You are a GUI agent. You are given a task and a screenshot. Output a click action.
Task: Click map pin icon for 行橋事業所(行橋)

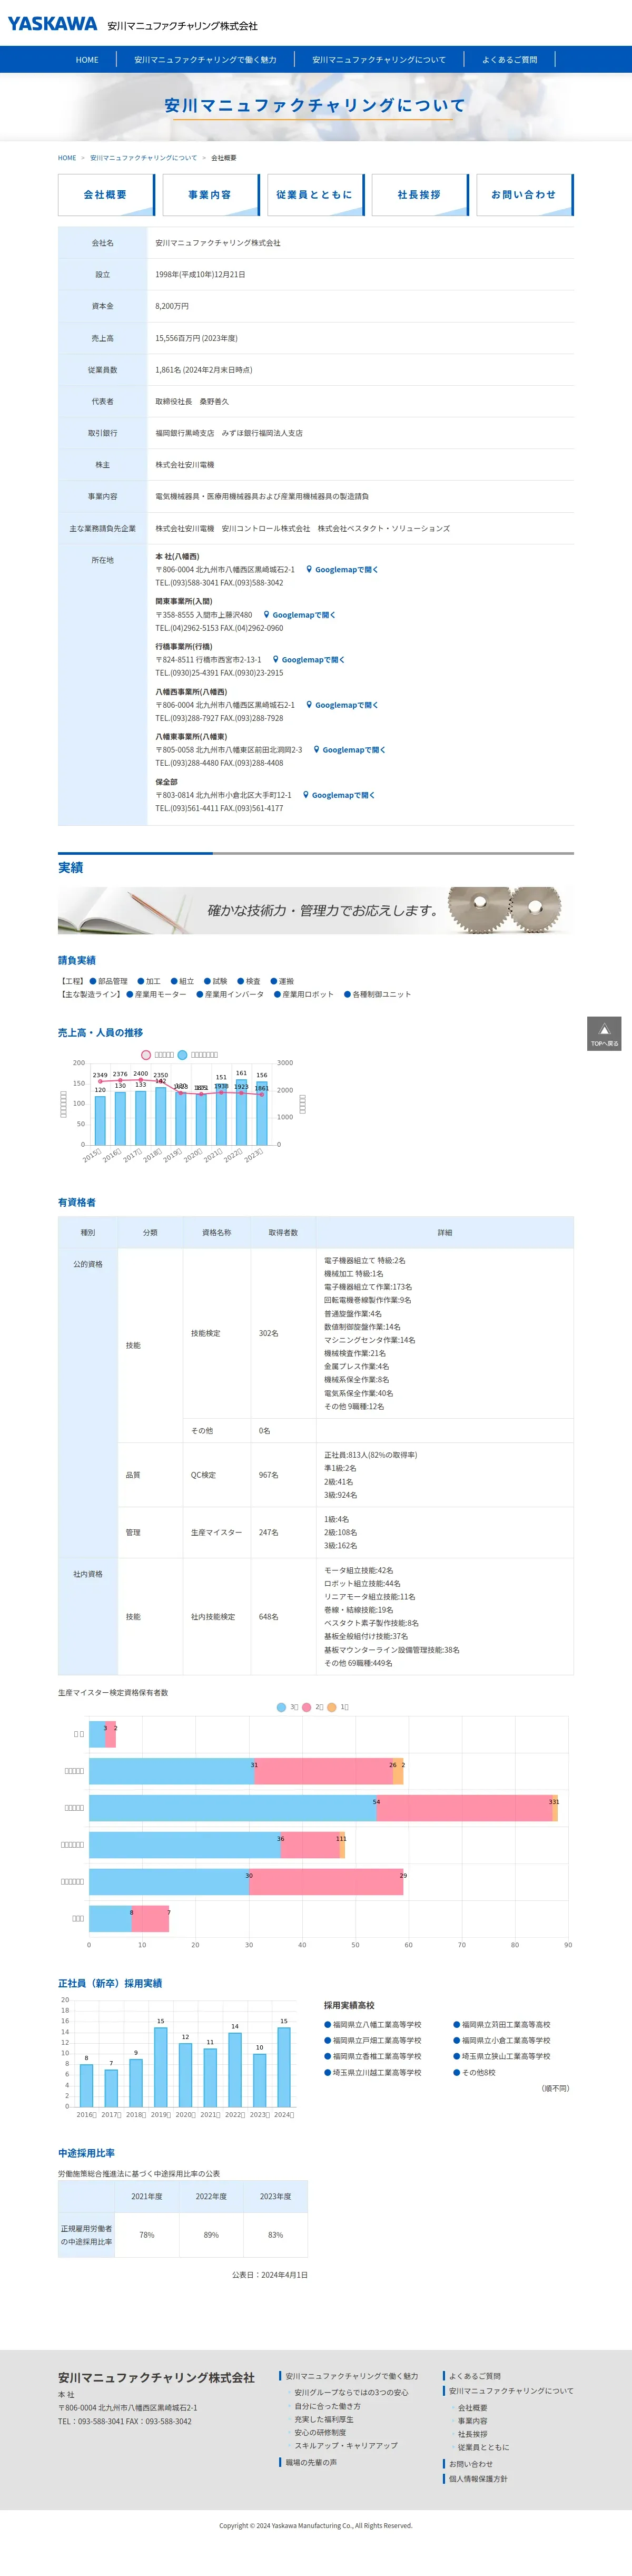[275, 660]
